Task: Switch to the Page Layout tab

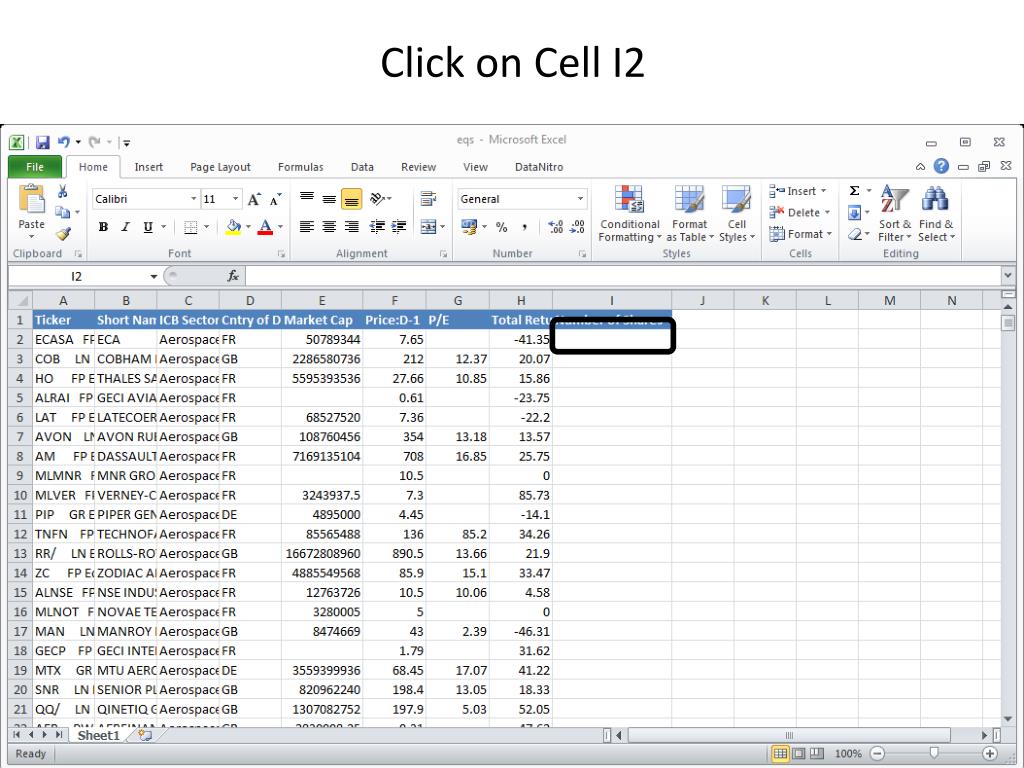Action: [x=220, y=167]
